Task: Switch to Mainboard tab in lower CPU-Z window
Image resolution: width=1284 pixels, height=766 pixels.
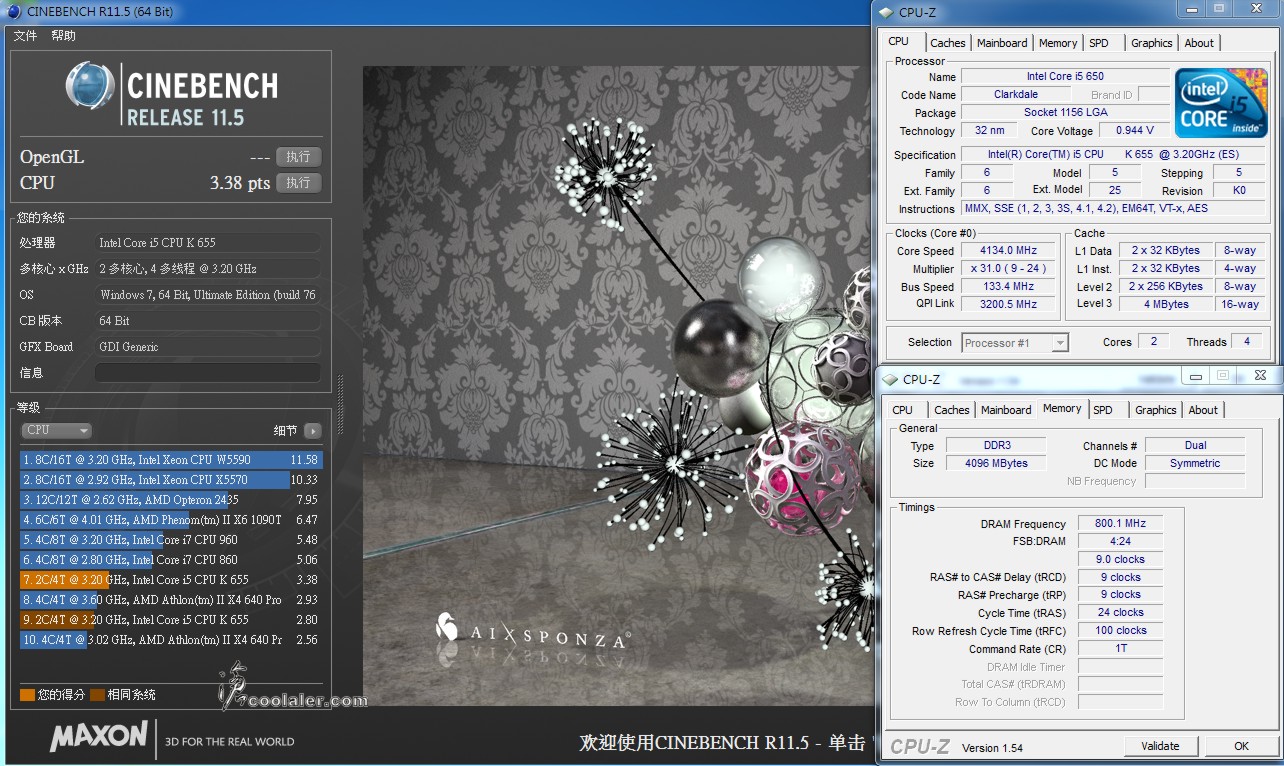Action: pyautogui.click(x=1006, y=410)
